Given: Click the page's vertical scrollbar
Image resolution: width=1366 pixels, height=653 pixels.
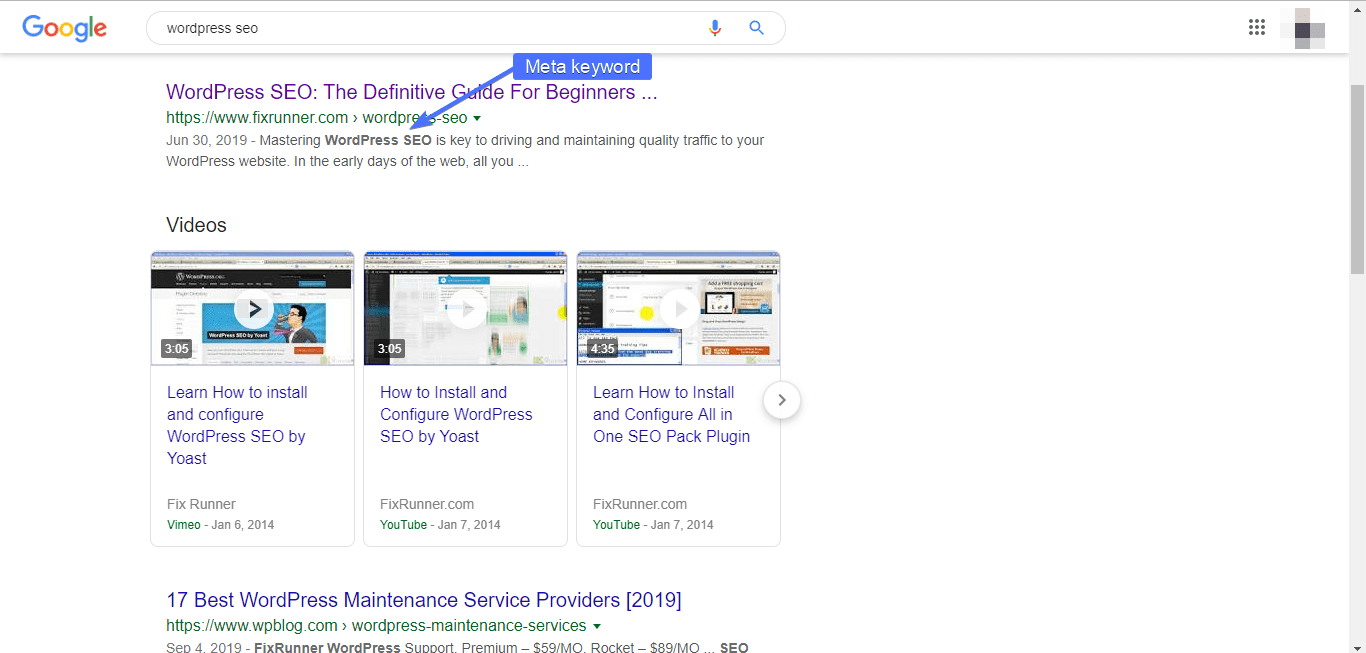Looking at the screenshot, I should pyautogui.click(x=1357, y=180).
